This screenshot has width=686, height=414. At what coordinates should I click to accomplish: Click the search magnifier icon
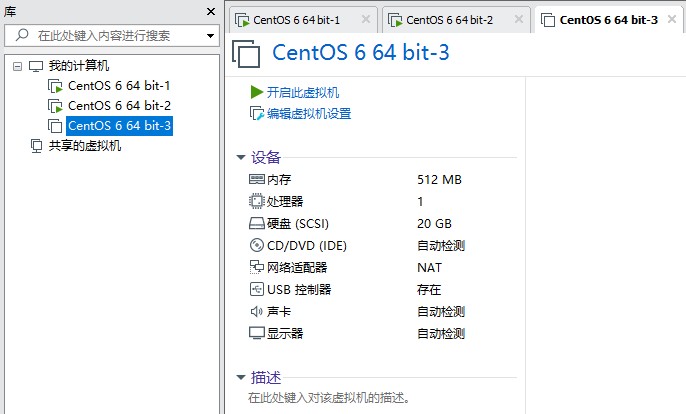(22, 35)
